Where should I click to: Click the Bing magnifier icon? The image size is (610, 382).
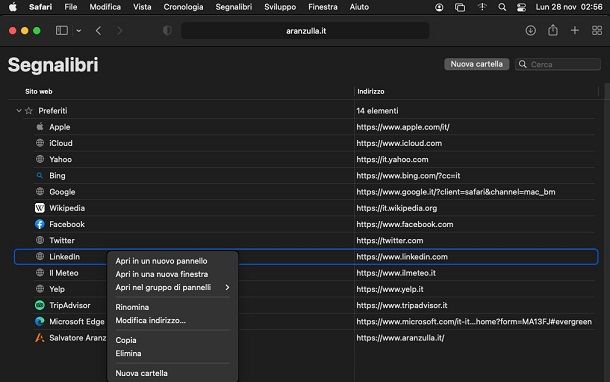pos(40,175)
